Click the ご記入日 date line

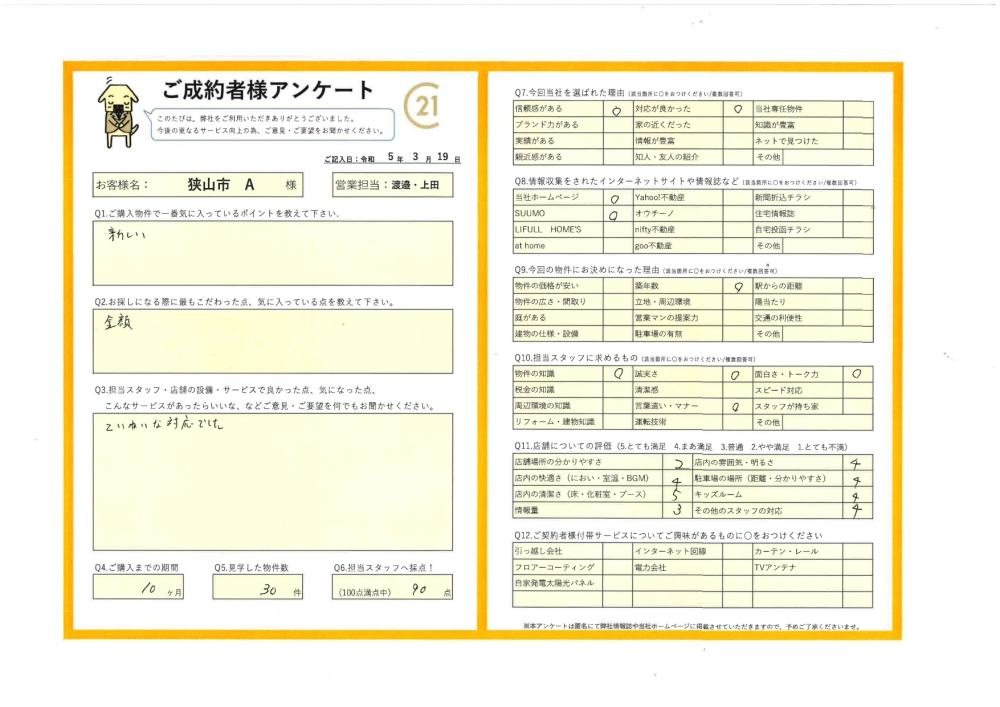[x=392, y=157]
